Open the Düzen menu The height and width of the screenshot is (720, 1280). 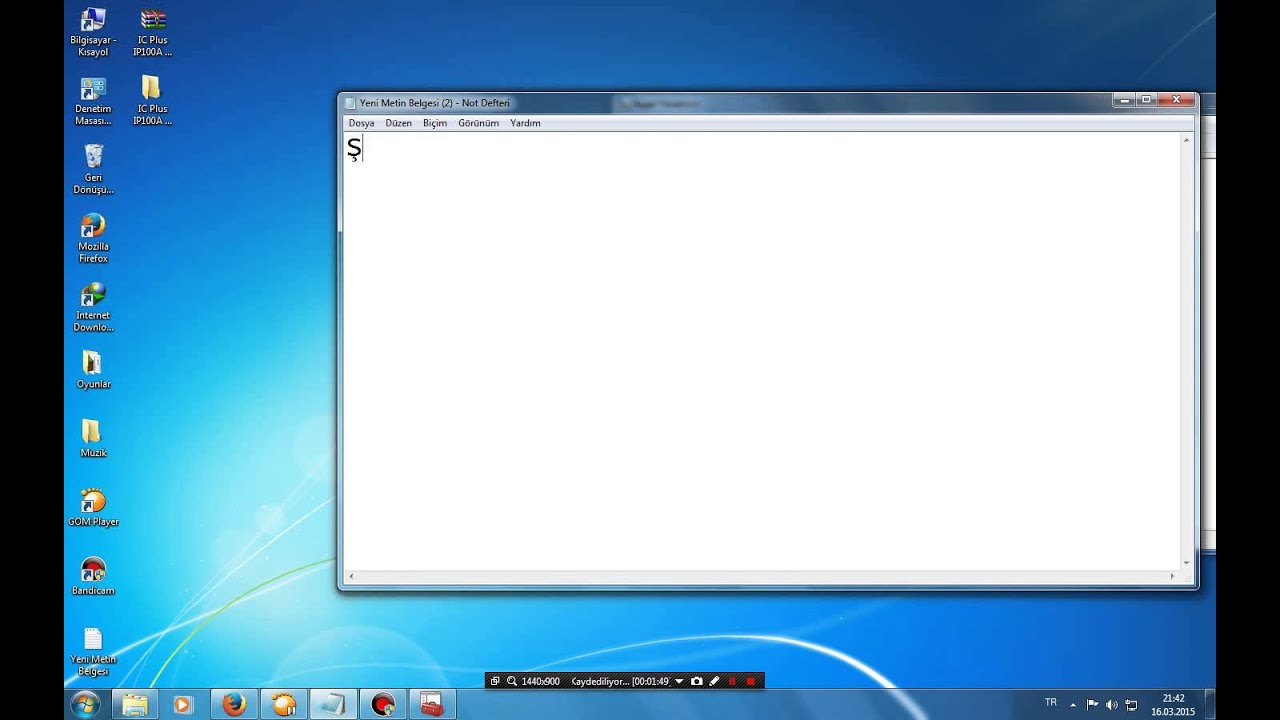pos(398,123)
